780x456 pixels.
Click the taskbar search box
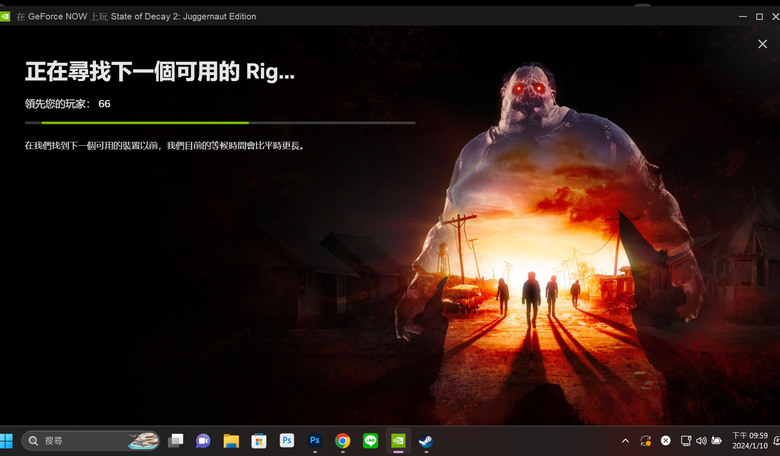tap(91, 441)
